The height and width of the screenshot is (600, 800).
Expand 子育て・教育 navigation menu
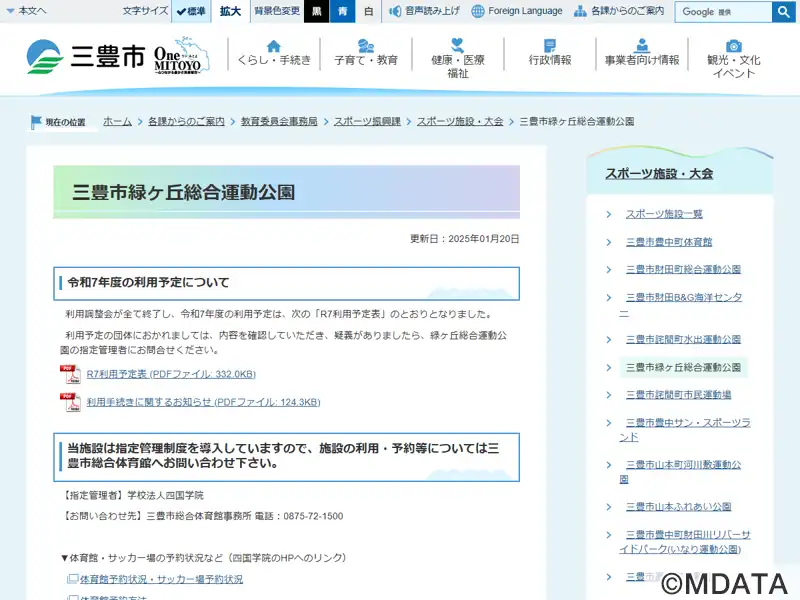pyautogui.click(x=366, y=54)
